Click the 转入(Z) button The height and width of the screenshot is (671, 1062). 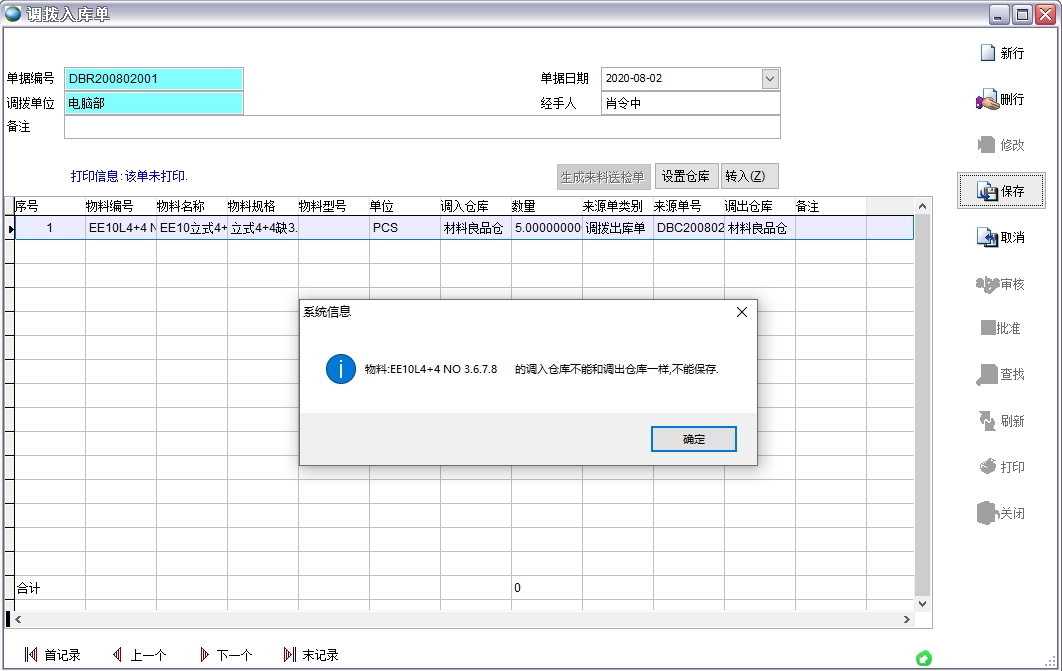[x=749, y=175]
